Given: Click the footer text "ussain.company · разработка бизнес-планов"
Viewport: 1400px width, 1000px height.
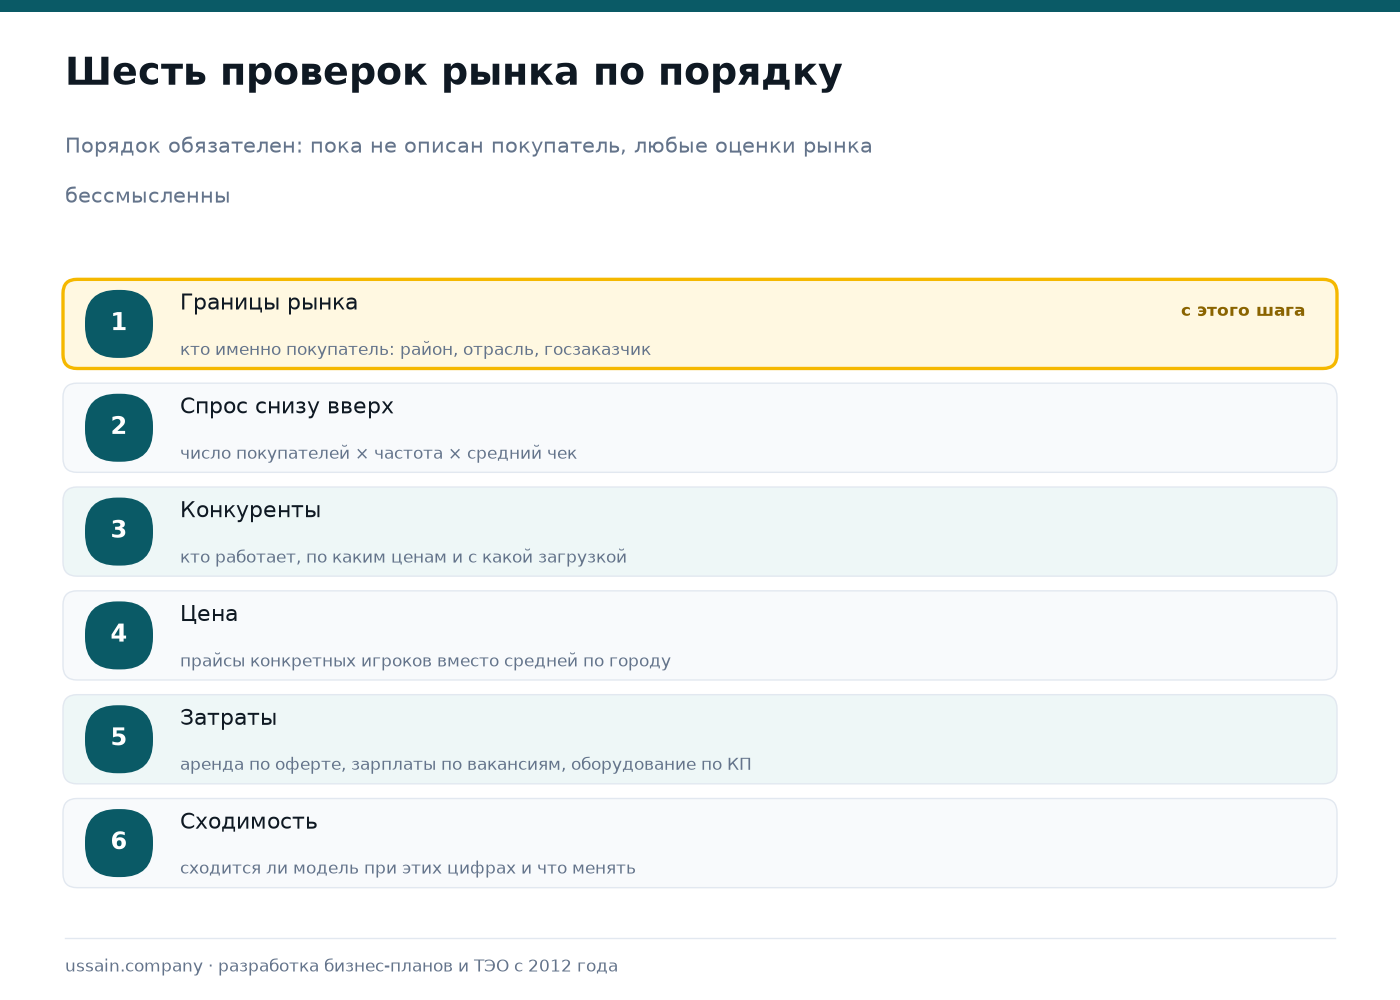Looking at the screenshot, I should click(x=341, y=966).
